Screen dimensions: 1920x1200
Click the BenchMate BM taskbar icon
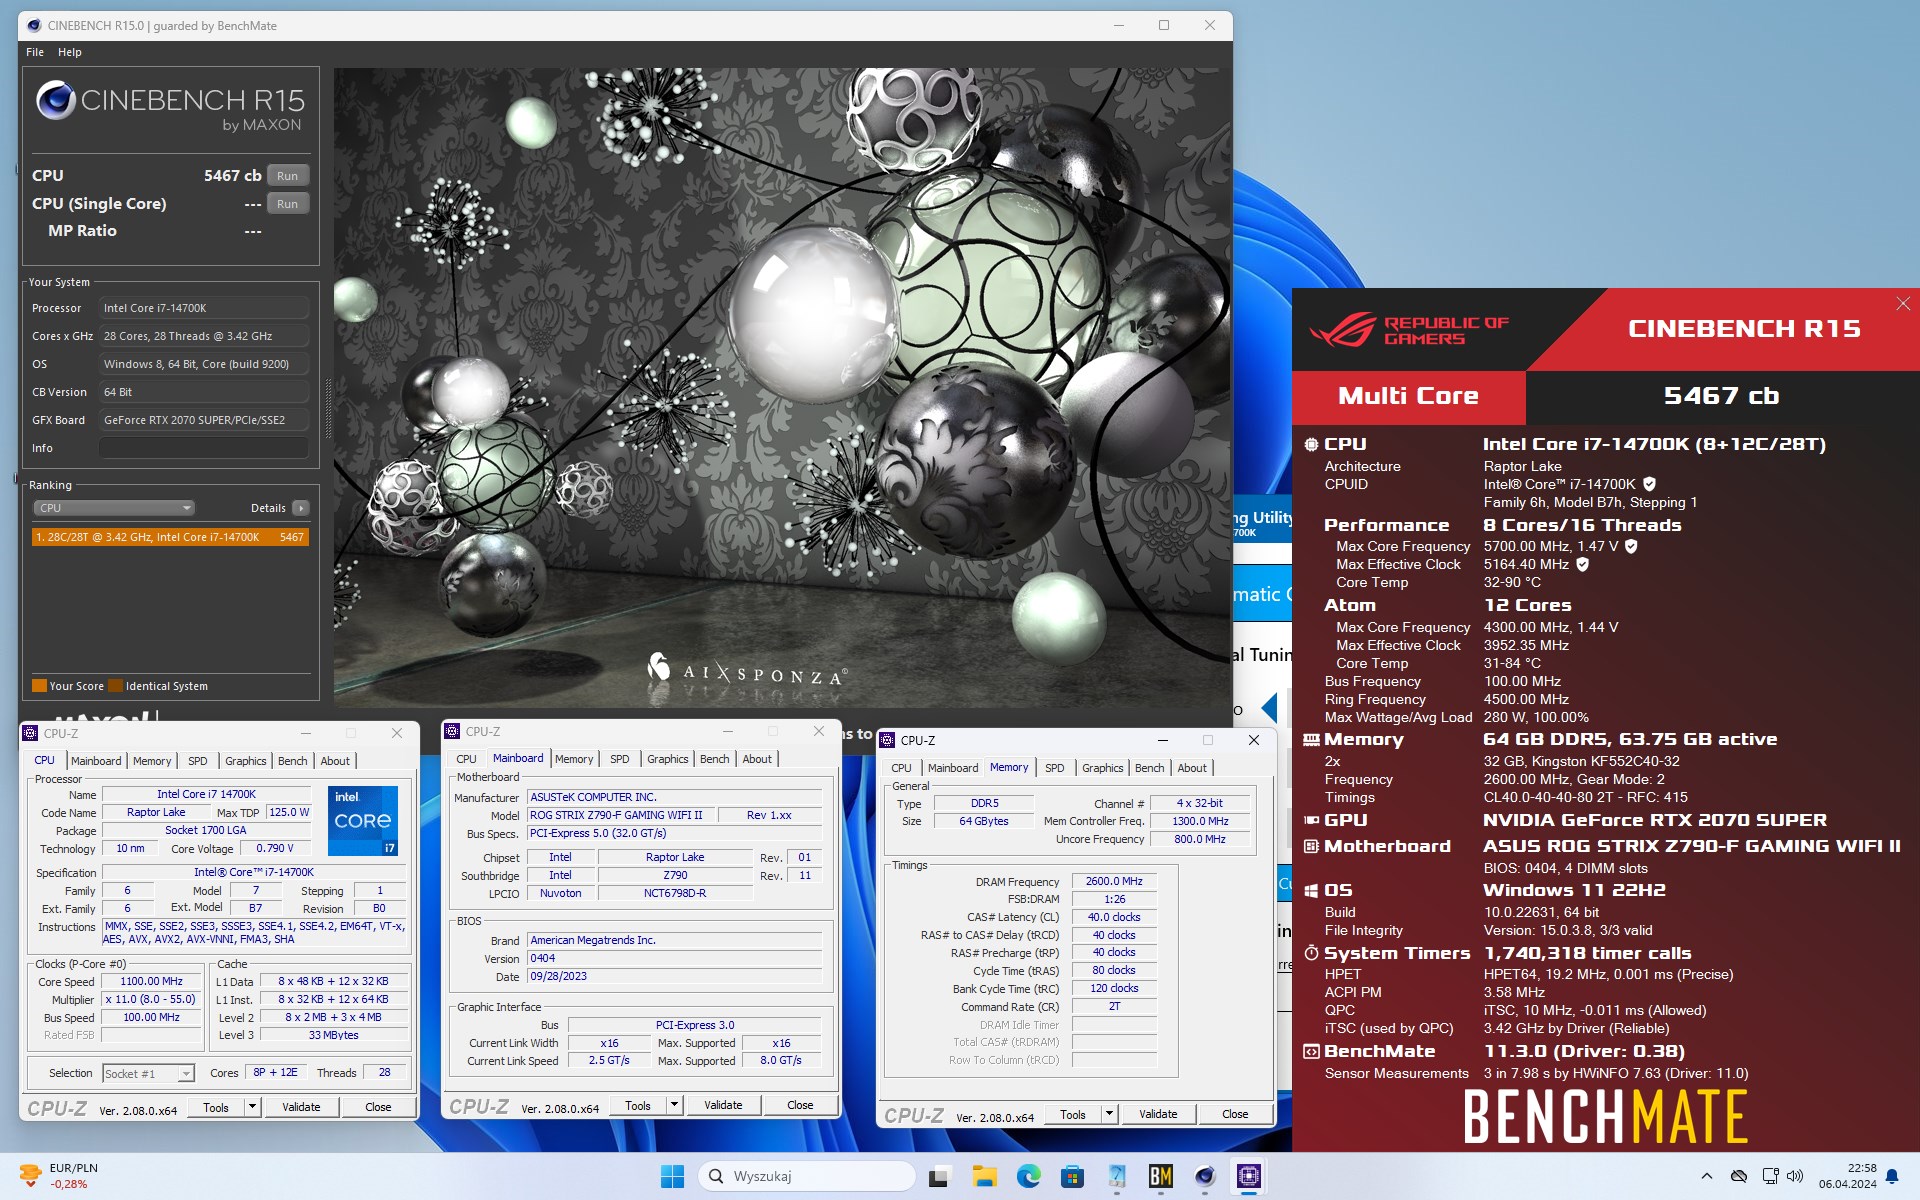point(1161,1177)
